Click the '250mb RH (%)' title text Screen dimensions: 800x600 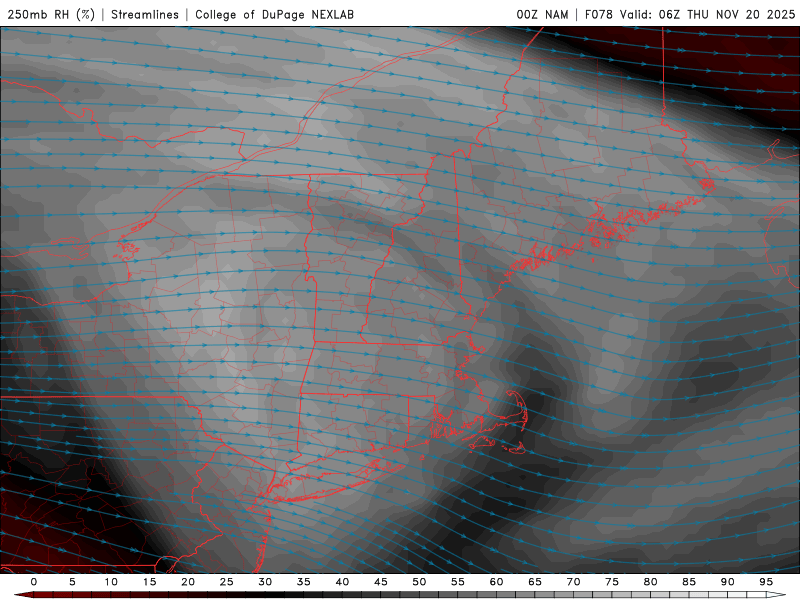point(51,14)
